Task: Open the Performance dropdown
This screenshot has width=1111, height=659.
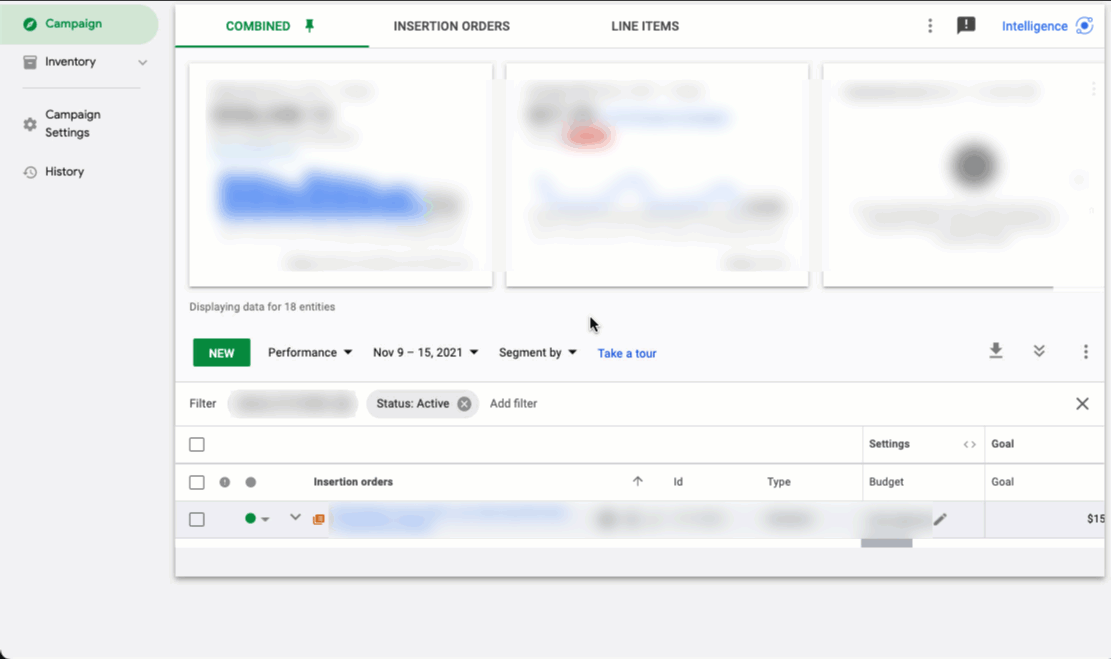Action: tap(309, 352)
